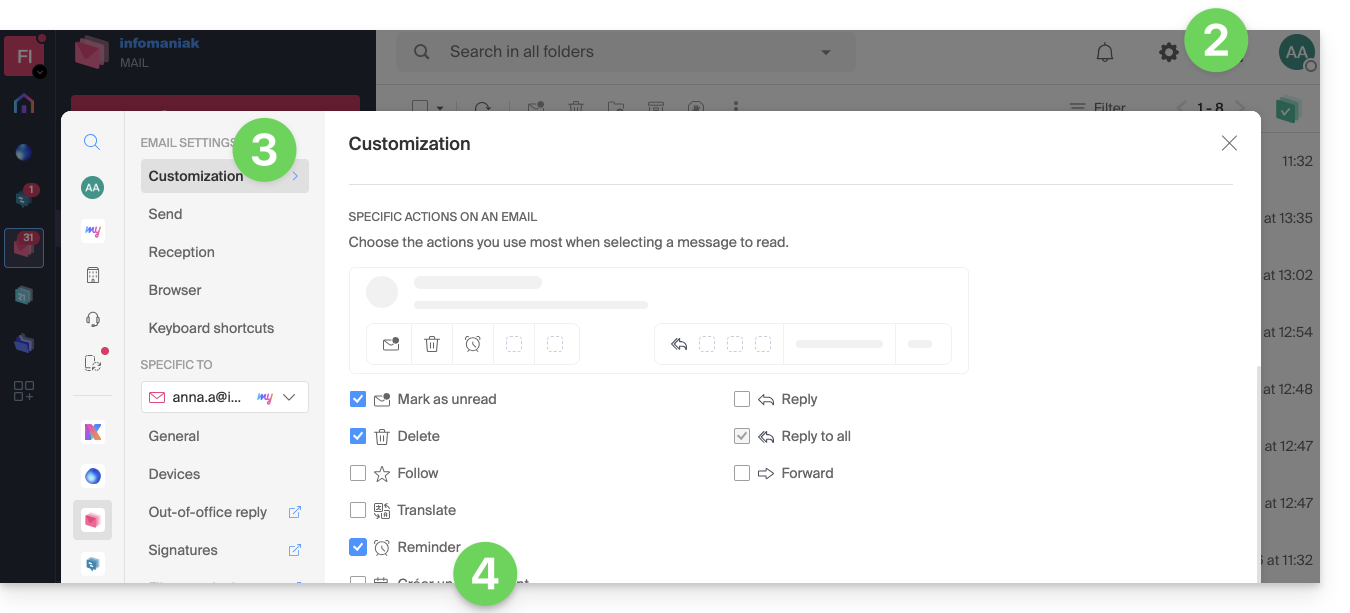Click the reply arrow icon in preview

tap(679, 344)
